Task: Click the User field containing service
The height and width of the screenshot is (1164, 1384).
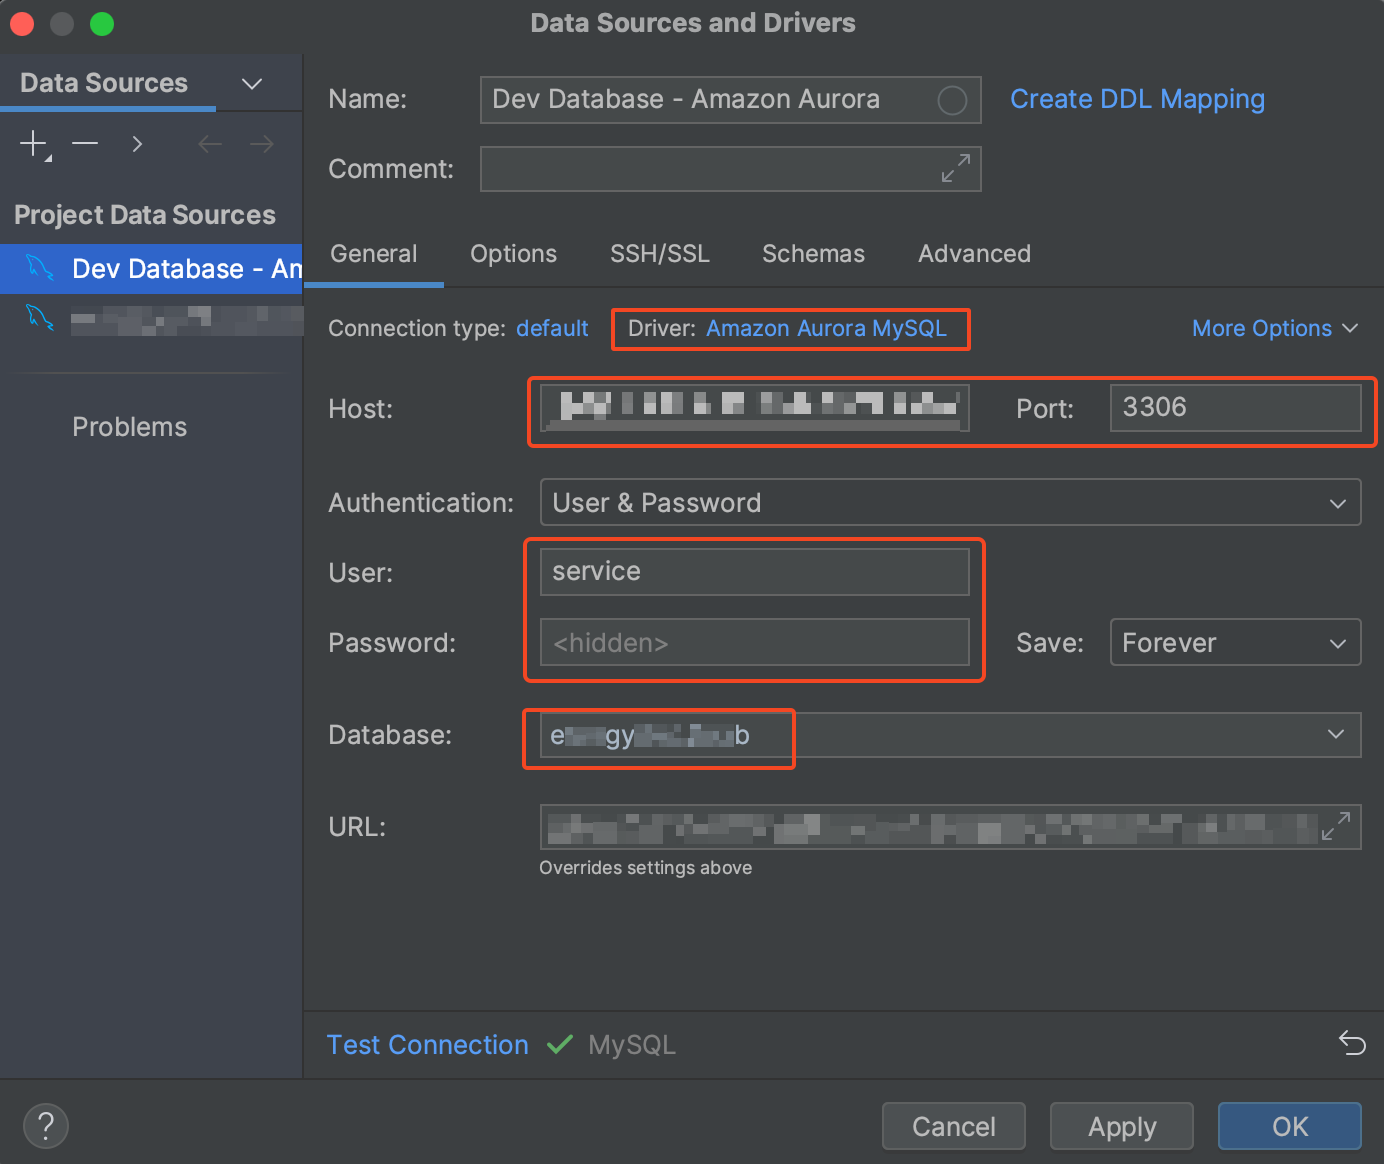Action: pos(755,572)
